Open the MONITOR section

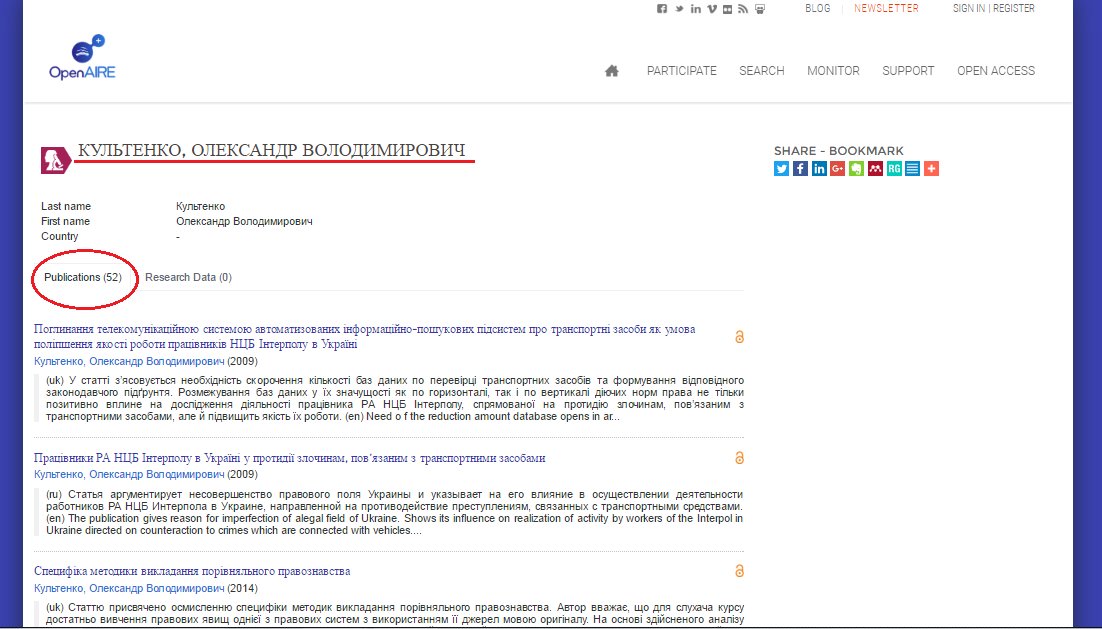tap(833, 70)
